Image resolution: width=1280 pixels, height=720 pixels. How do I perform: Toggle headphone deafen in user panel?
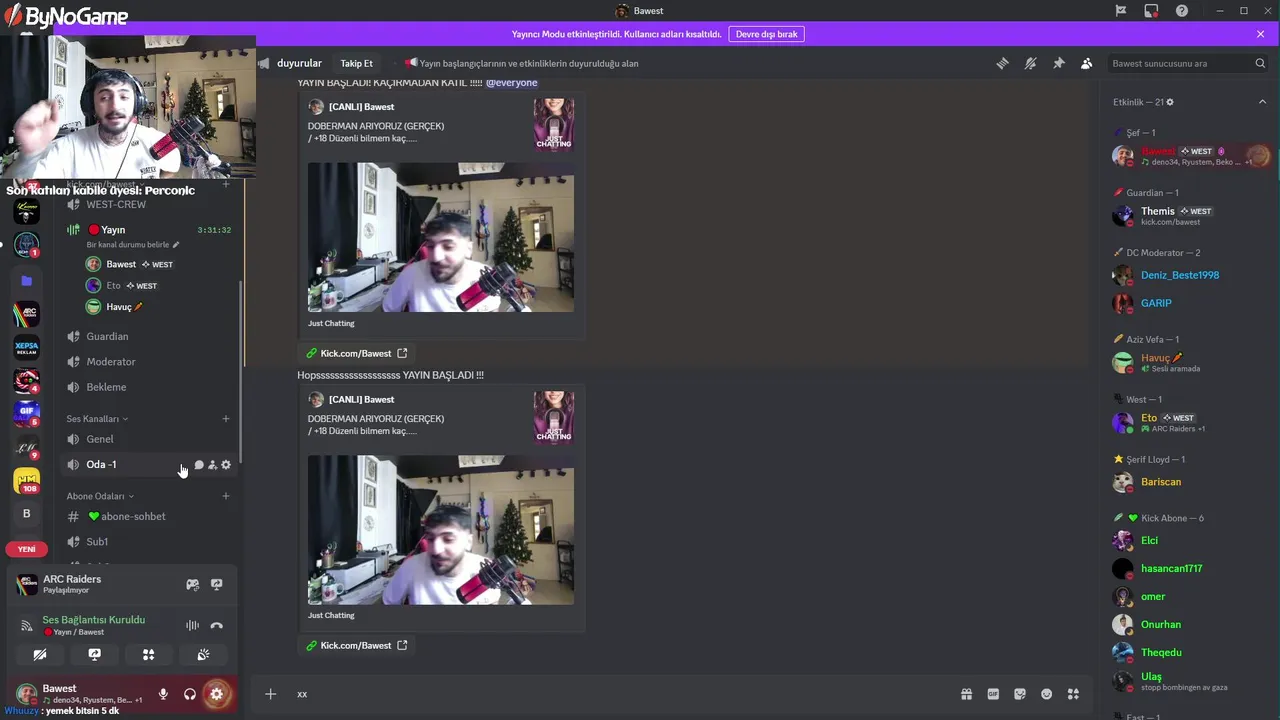[190, 694]
